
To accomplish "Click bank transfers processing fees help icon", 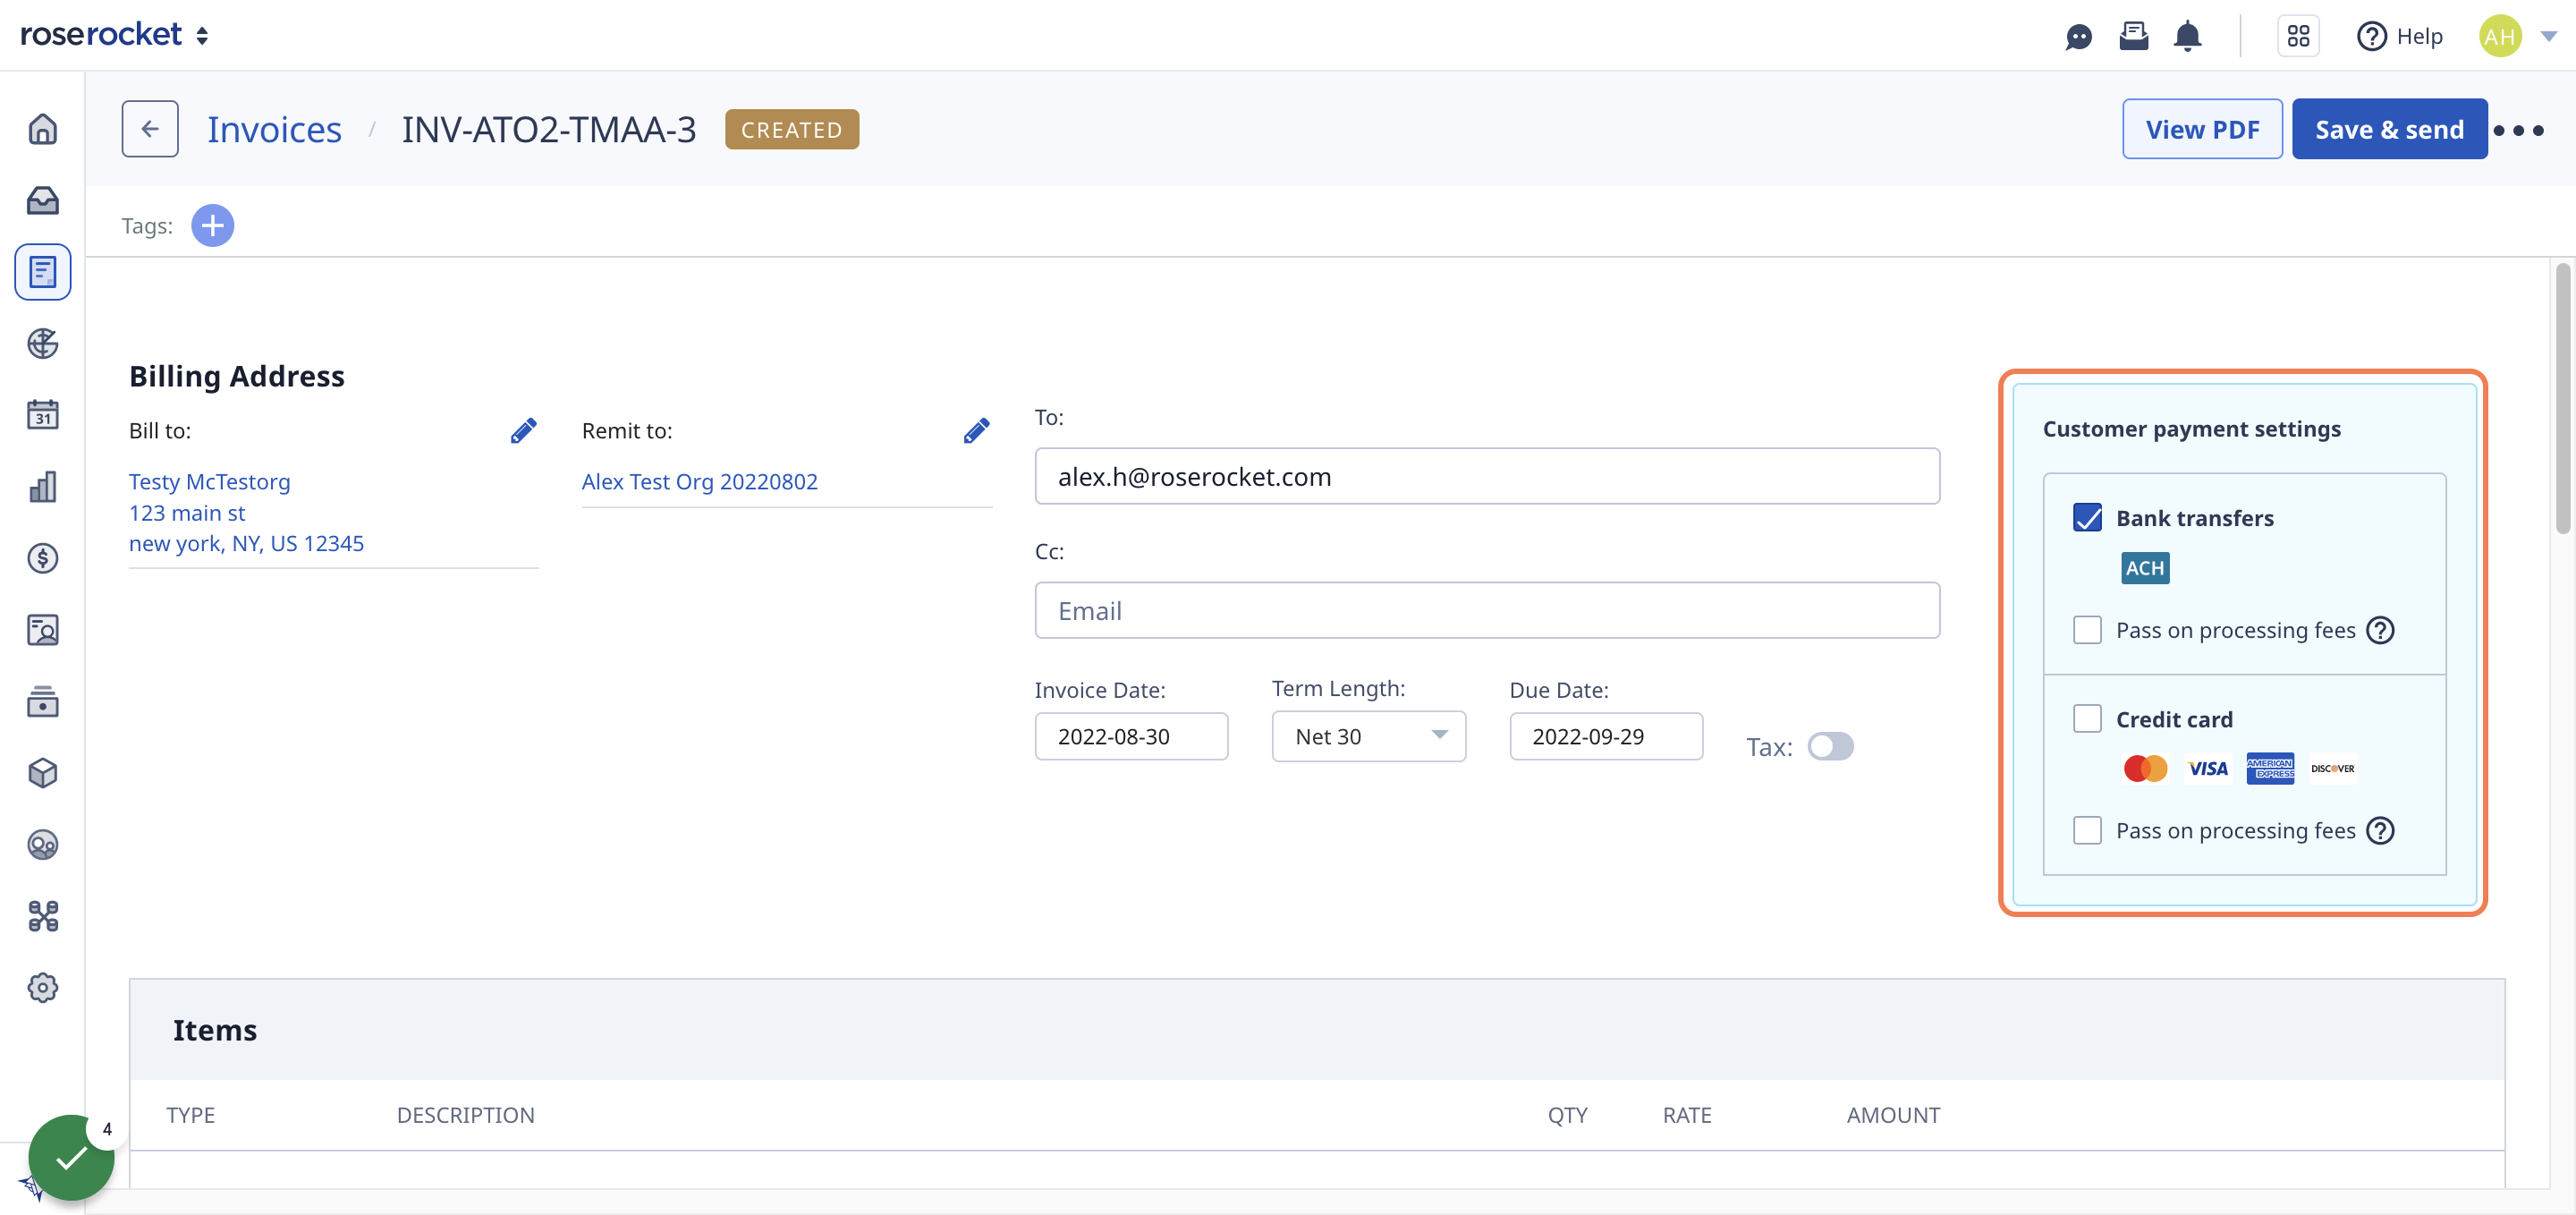I will 2380,630.
